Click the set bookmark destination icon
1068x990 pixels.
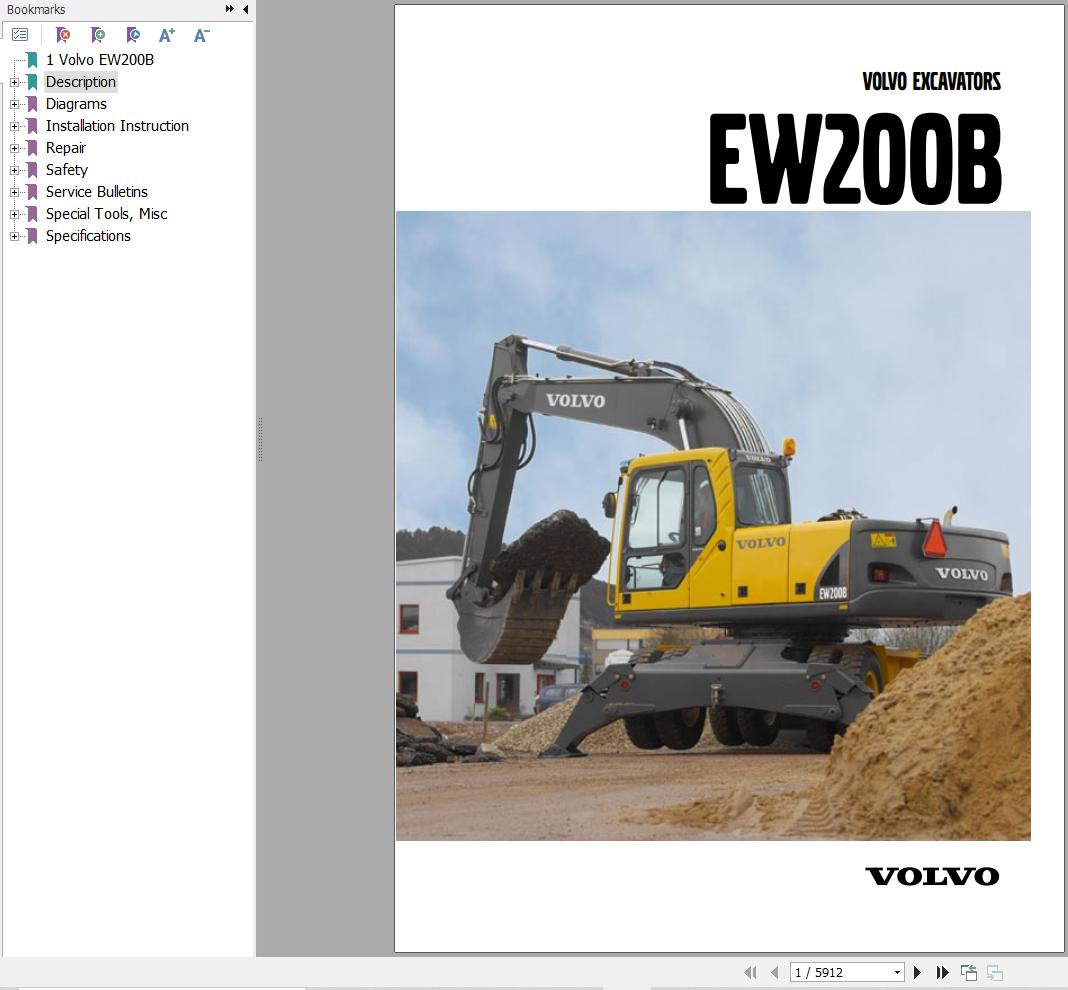(134, 35)
